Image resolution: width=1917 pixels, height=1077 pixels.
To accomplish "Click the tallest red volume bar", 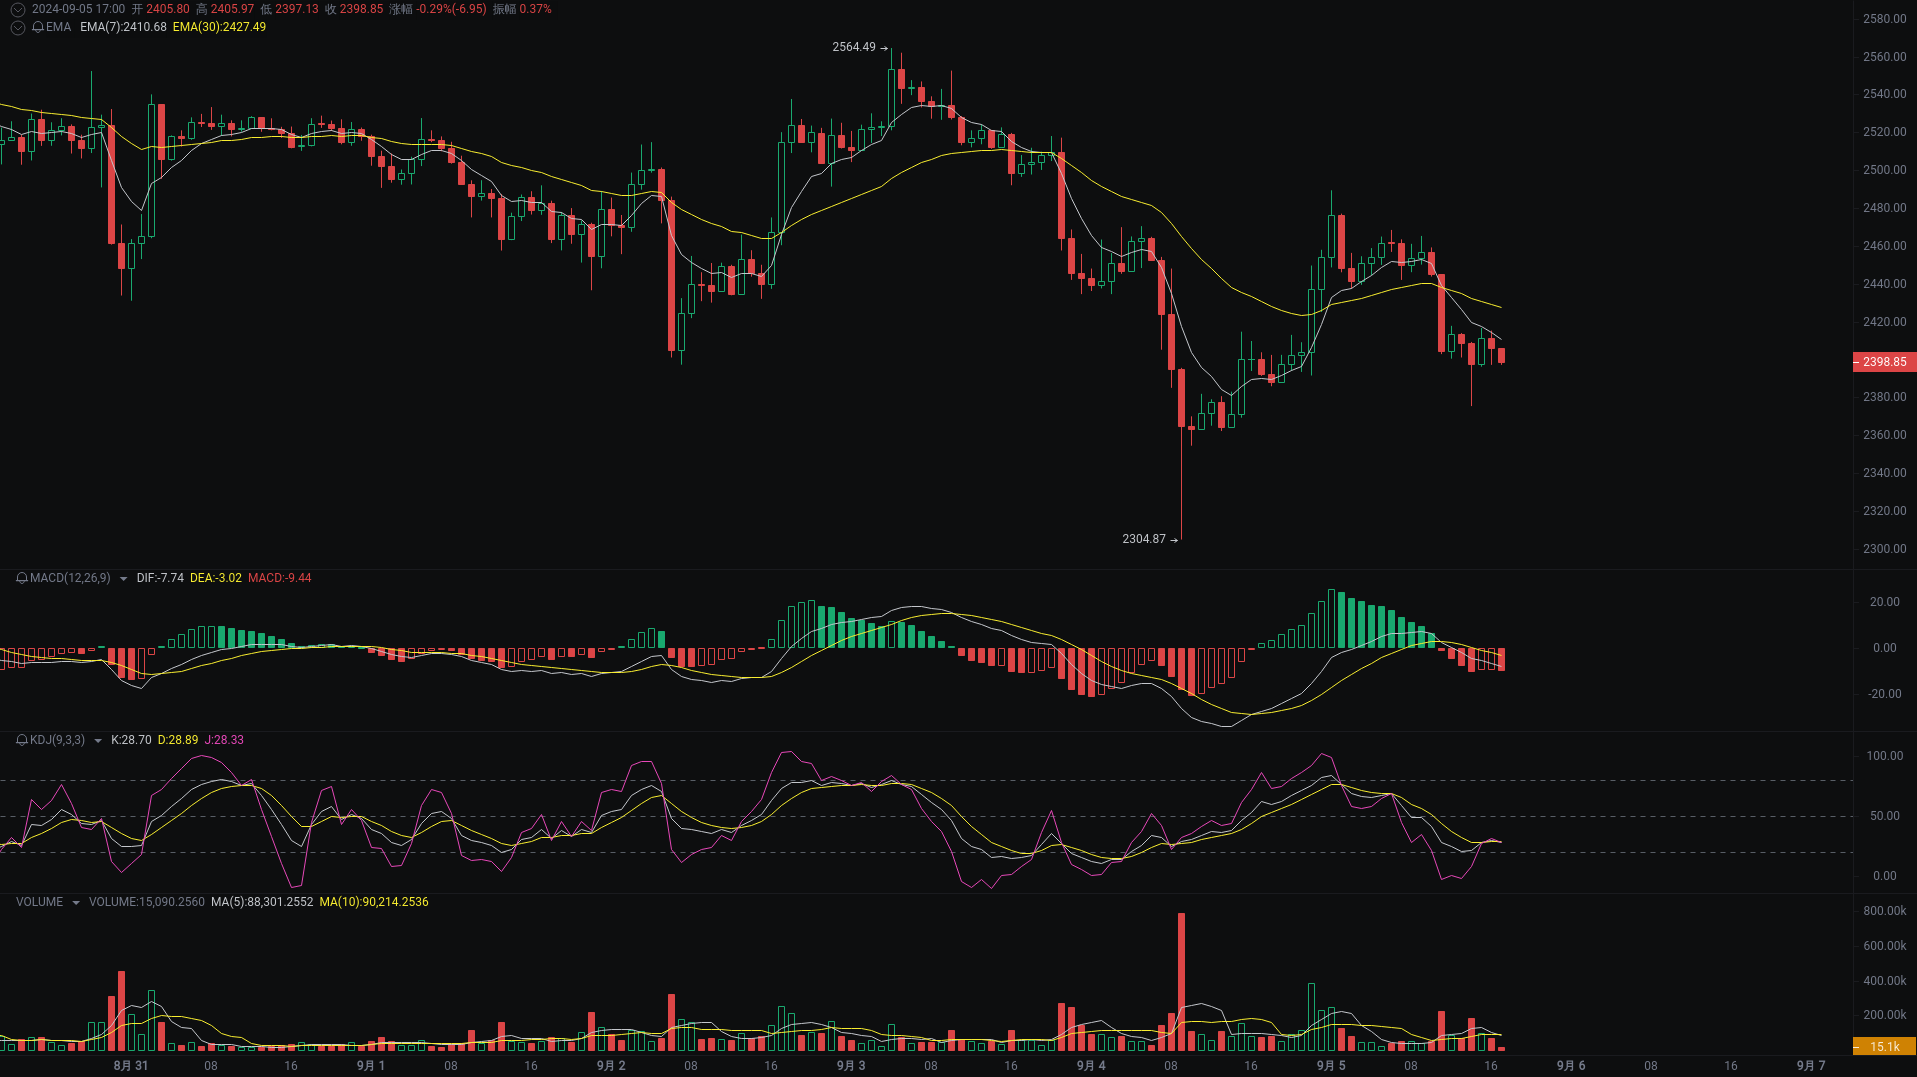I will [1182, 980].
